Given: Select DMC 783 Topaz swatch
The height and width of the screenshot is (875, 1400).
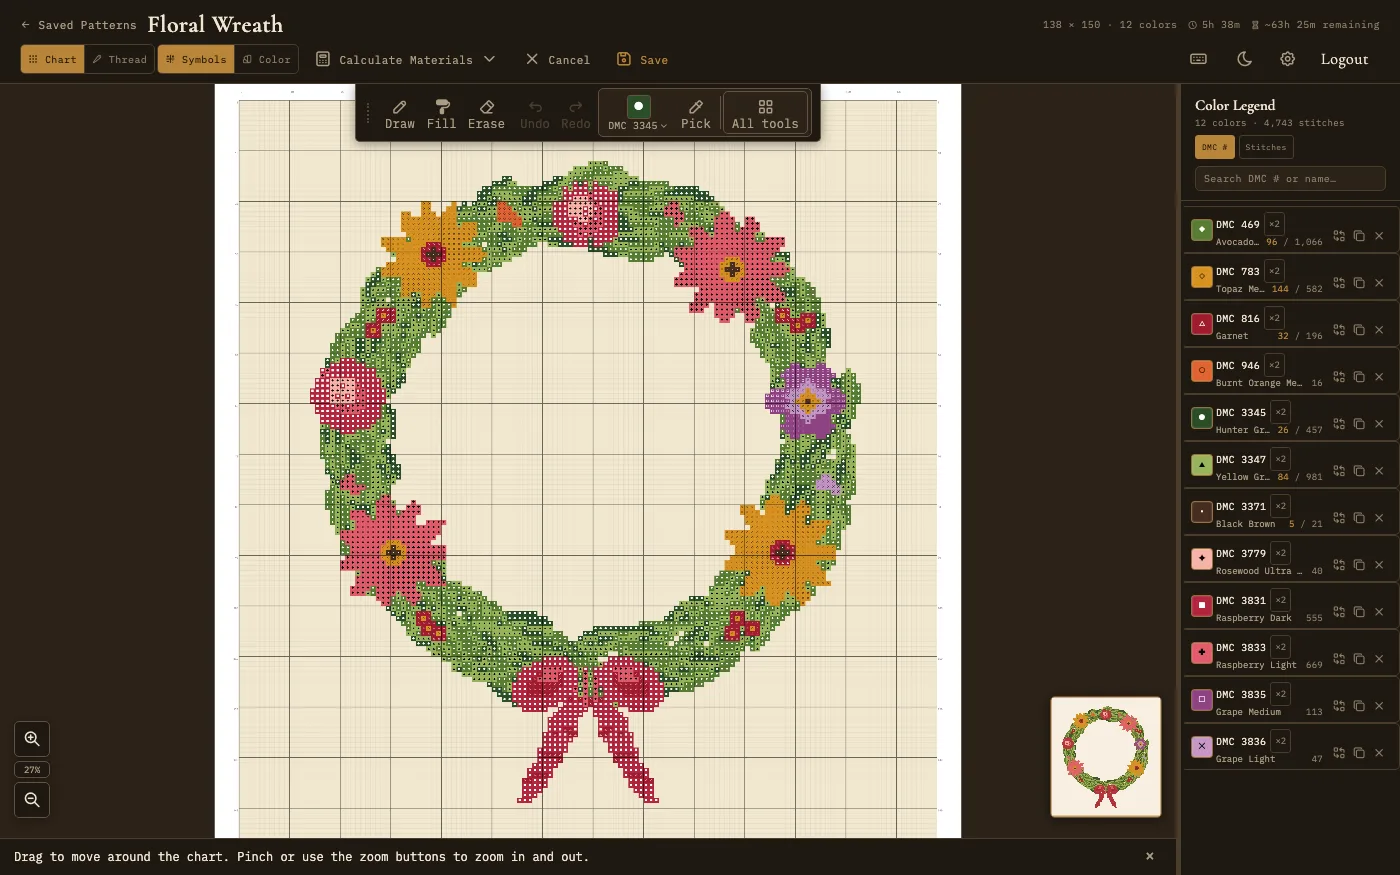Looking at the screenshot, I should point(1202,277).
